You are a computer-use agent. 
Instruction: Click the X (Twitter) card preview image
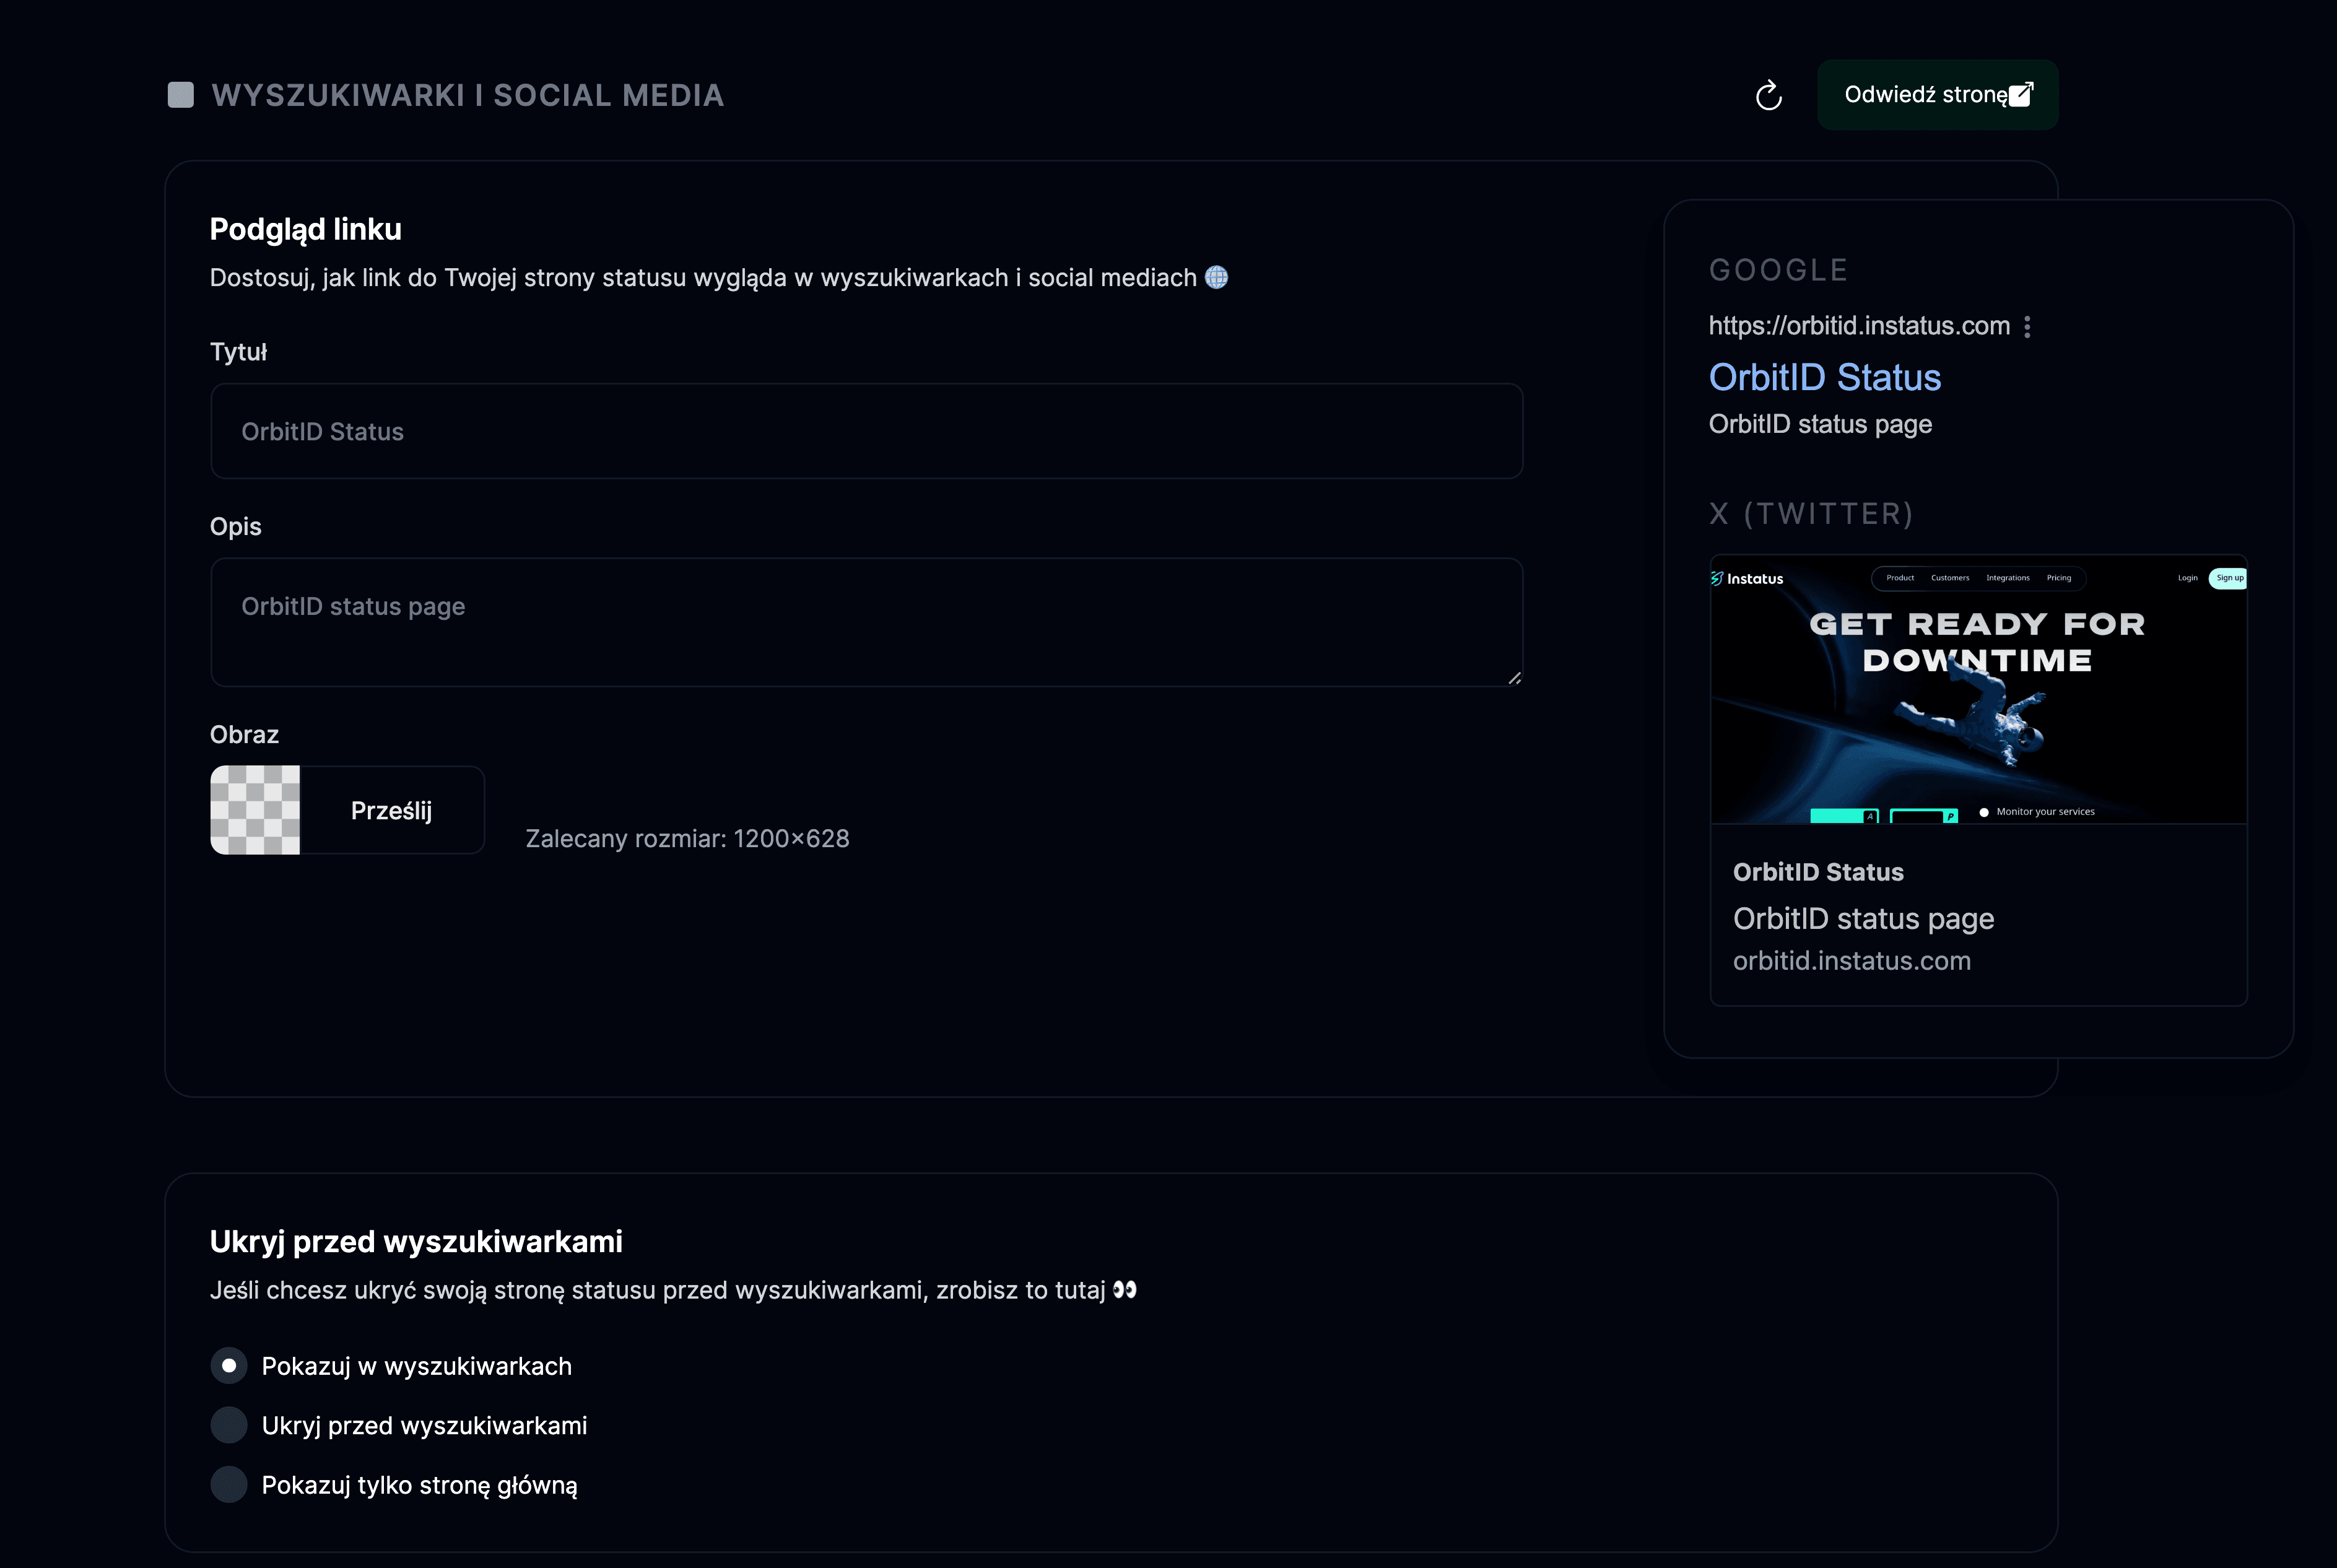click(x=1979, y=689)
